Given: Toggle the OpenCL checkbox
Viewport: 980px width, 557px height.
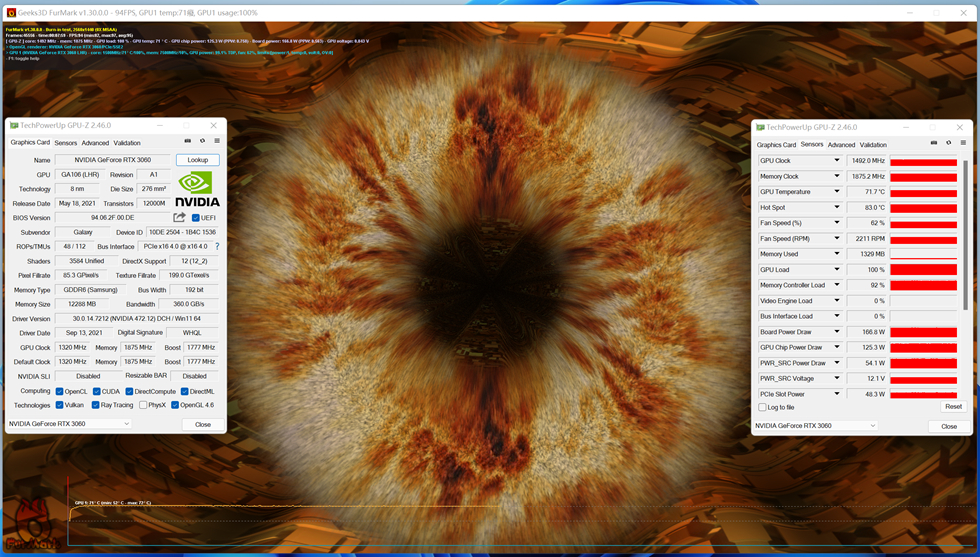Looking at the screenshot, I should pyautogui.click(x=59, y=391).
